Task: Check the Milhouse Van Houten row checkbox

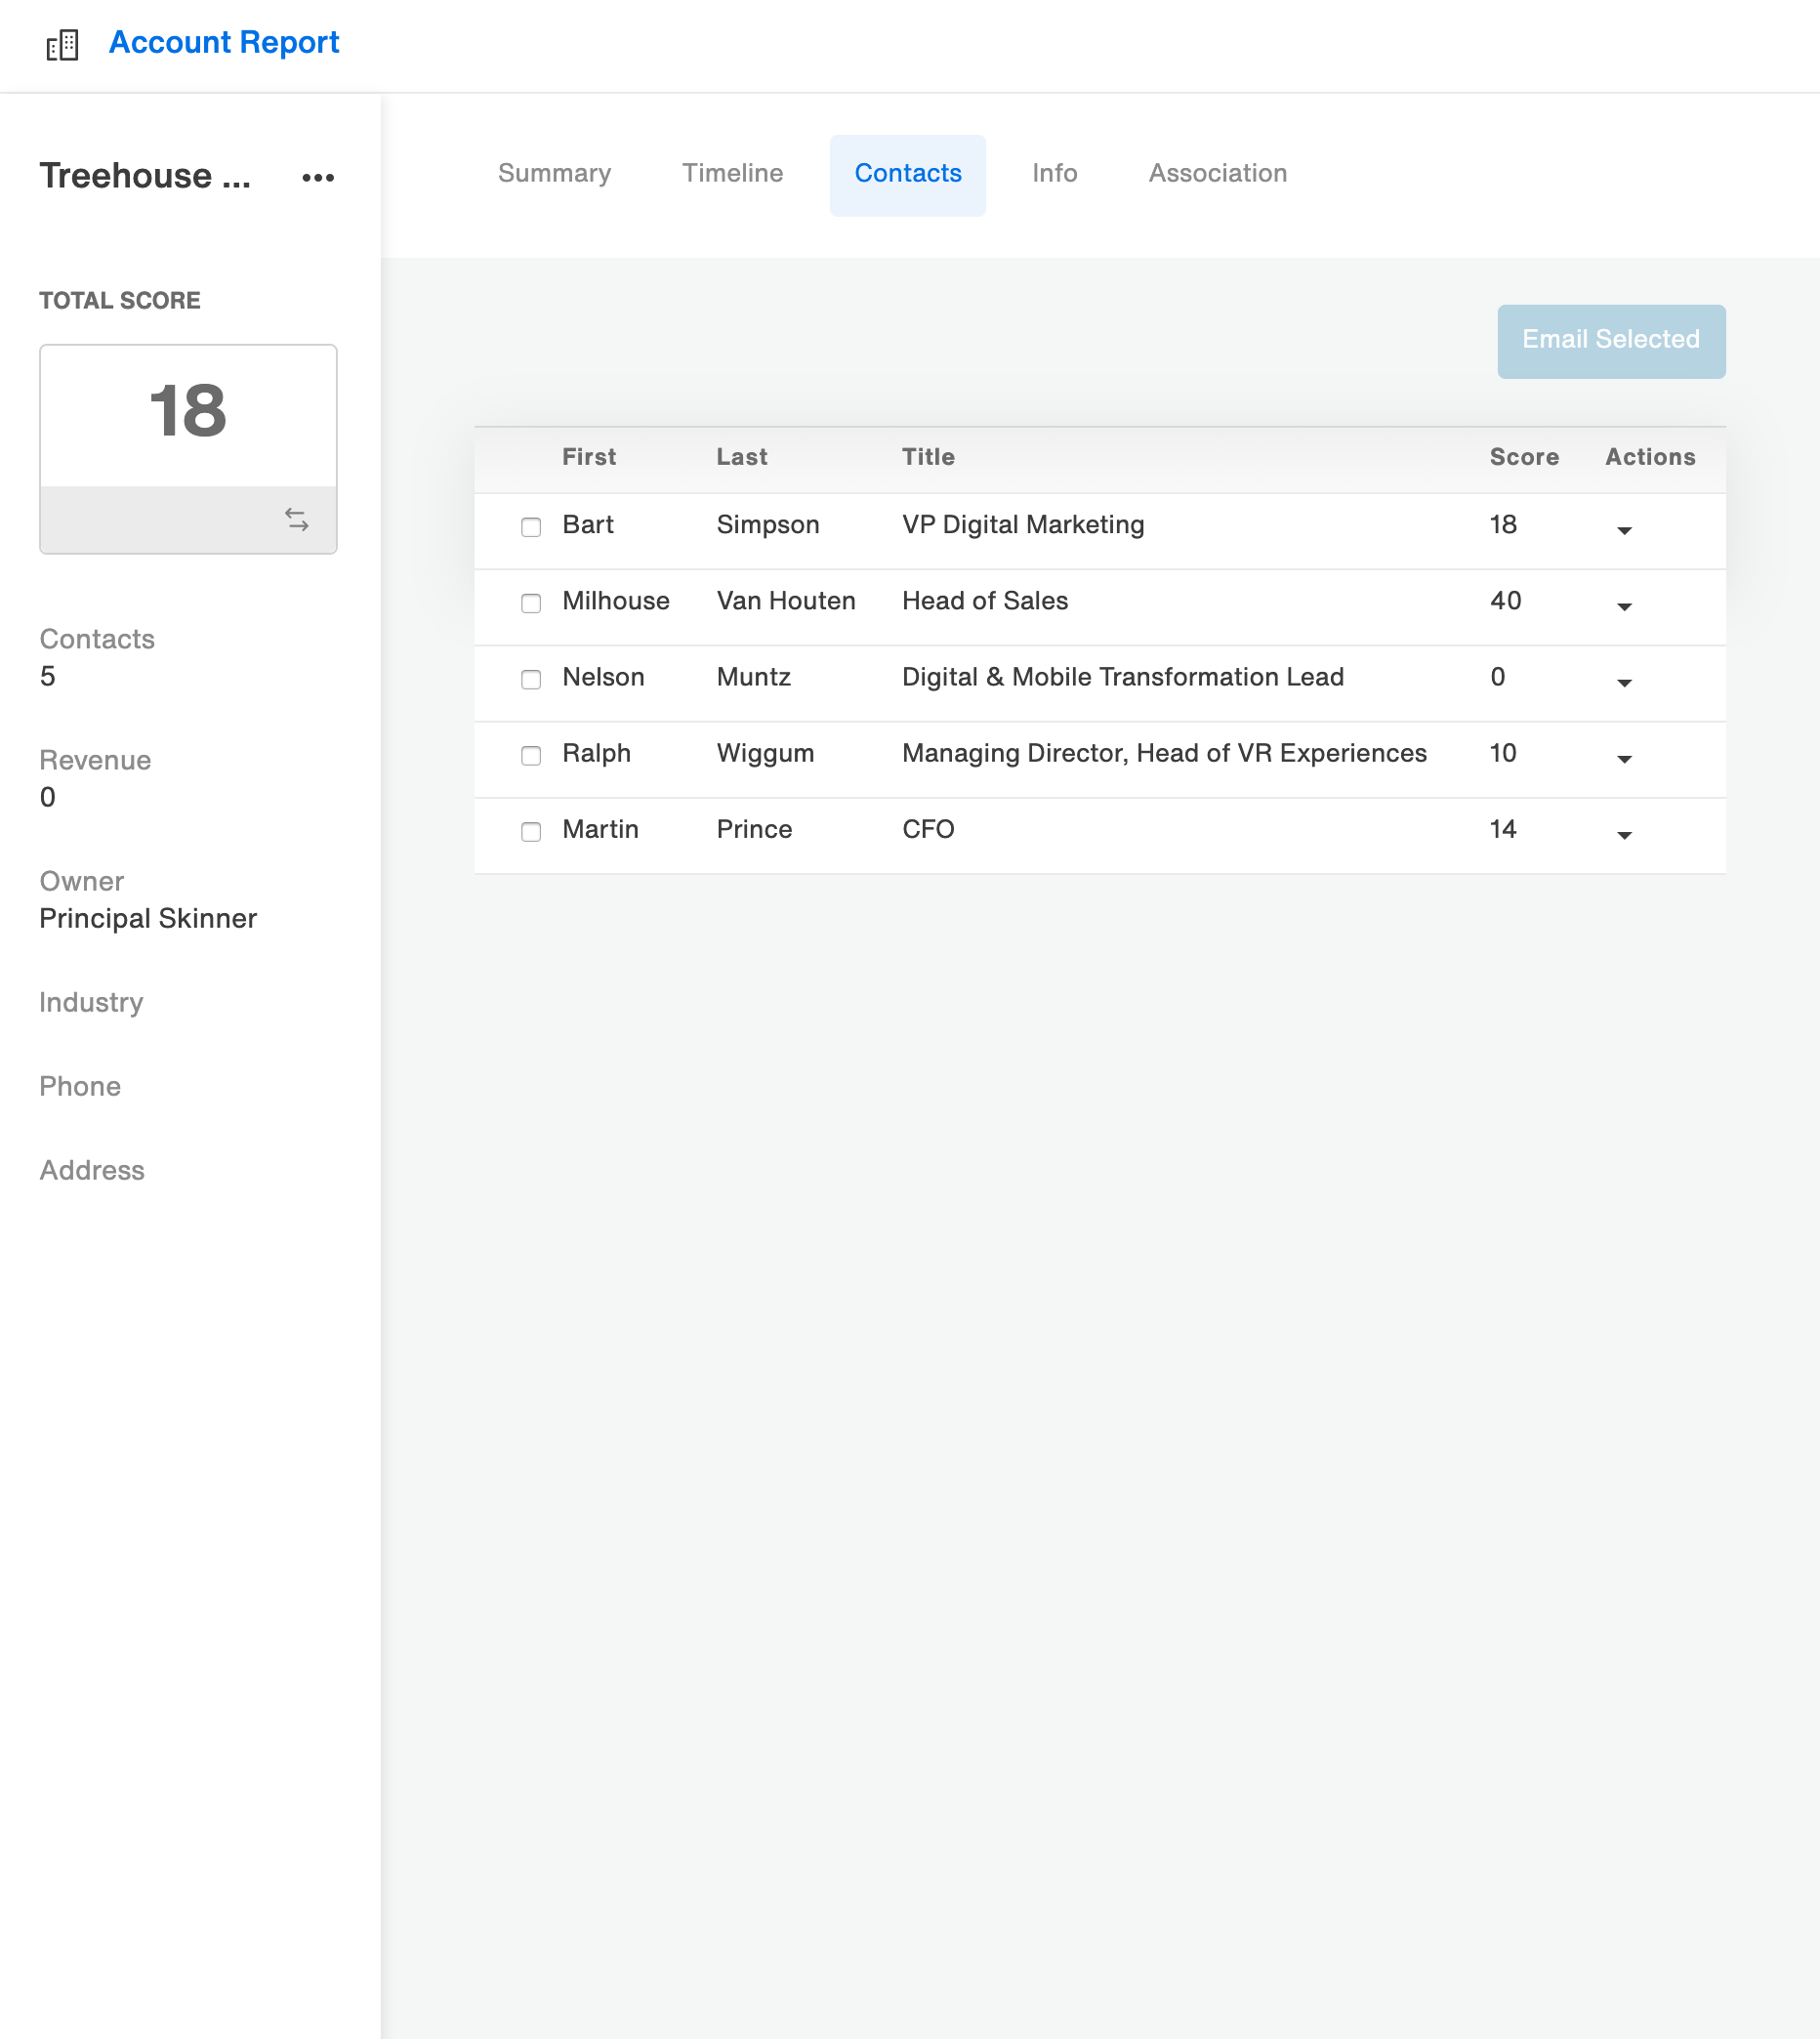Action: pos(531,603)
